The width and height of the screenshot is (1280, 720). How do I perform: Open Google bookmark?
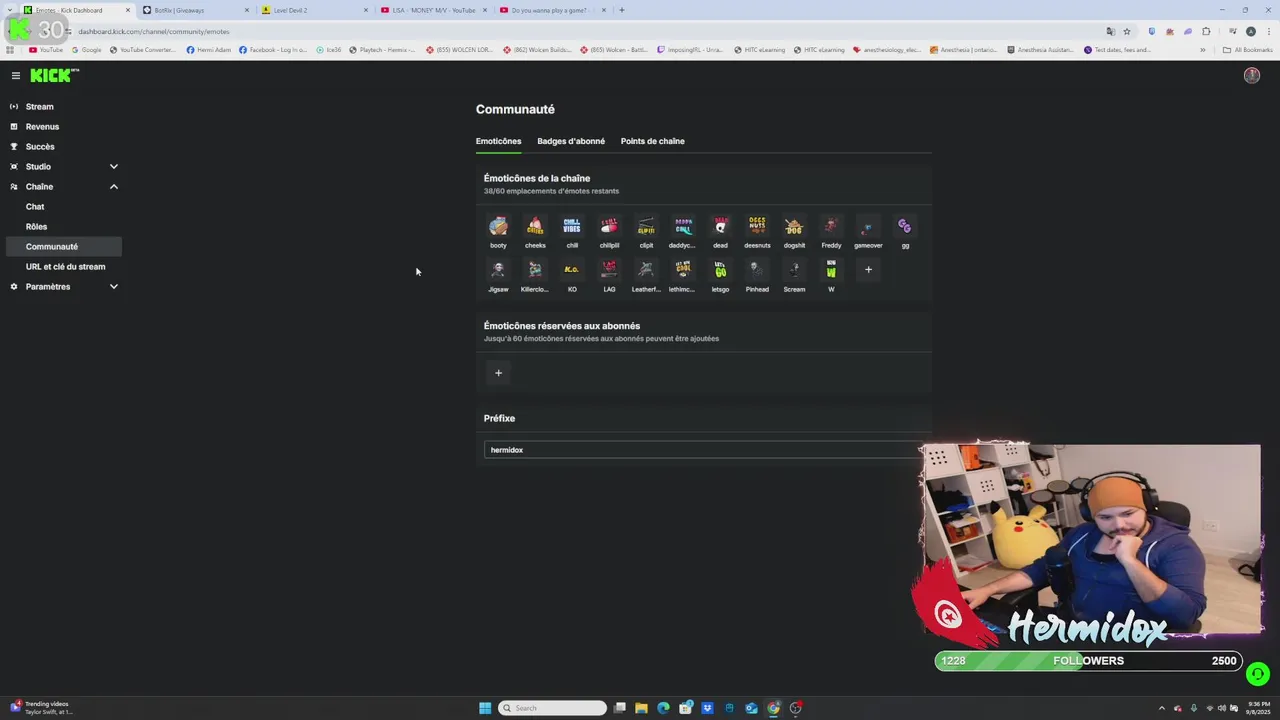(87, 49)
